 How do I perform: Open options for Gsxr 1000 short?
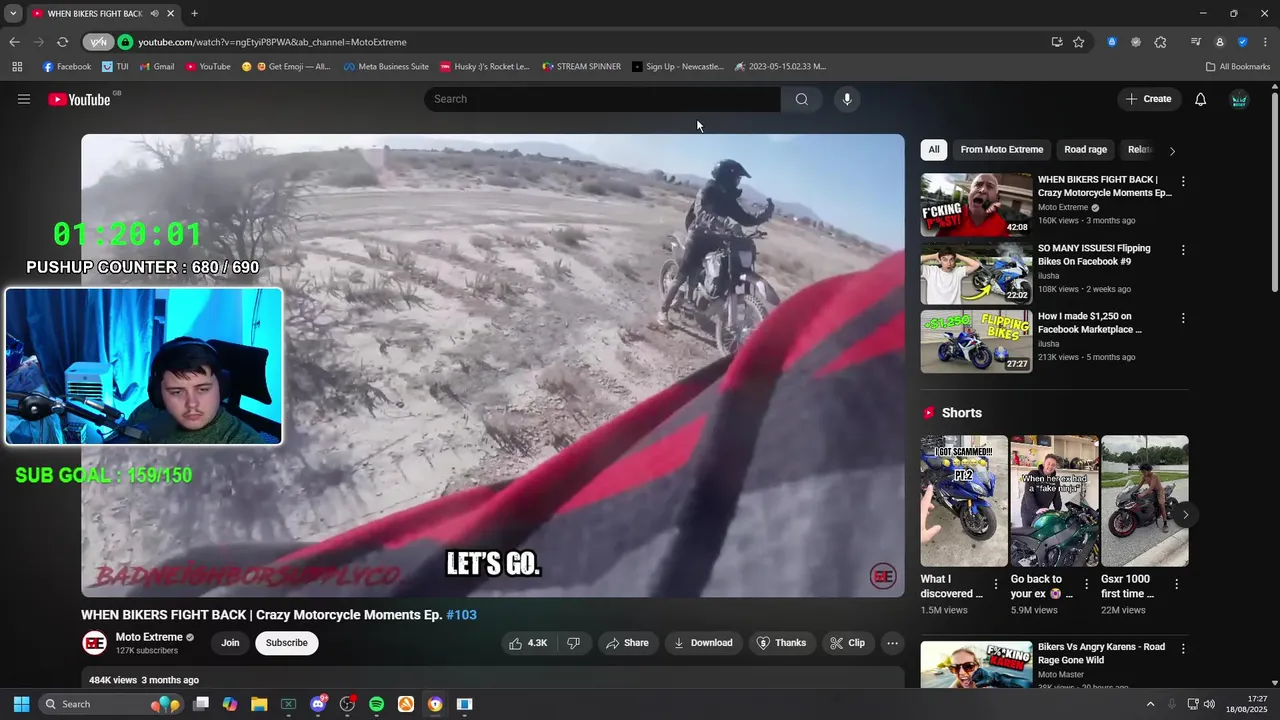pos(1176,584)
